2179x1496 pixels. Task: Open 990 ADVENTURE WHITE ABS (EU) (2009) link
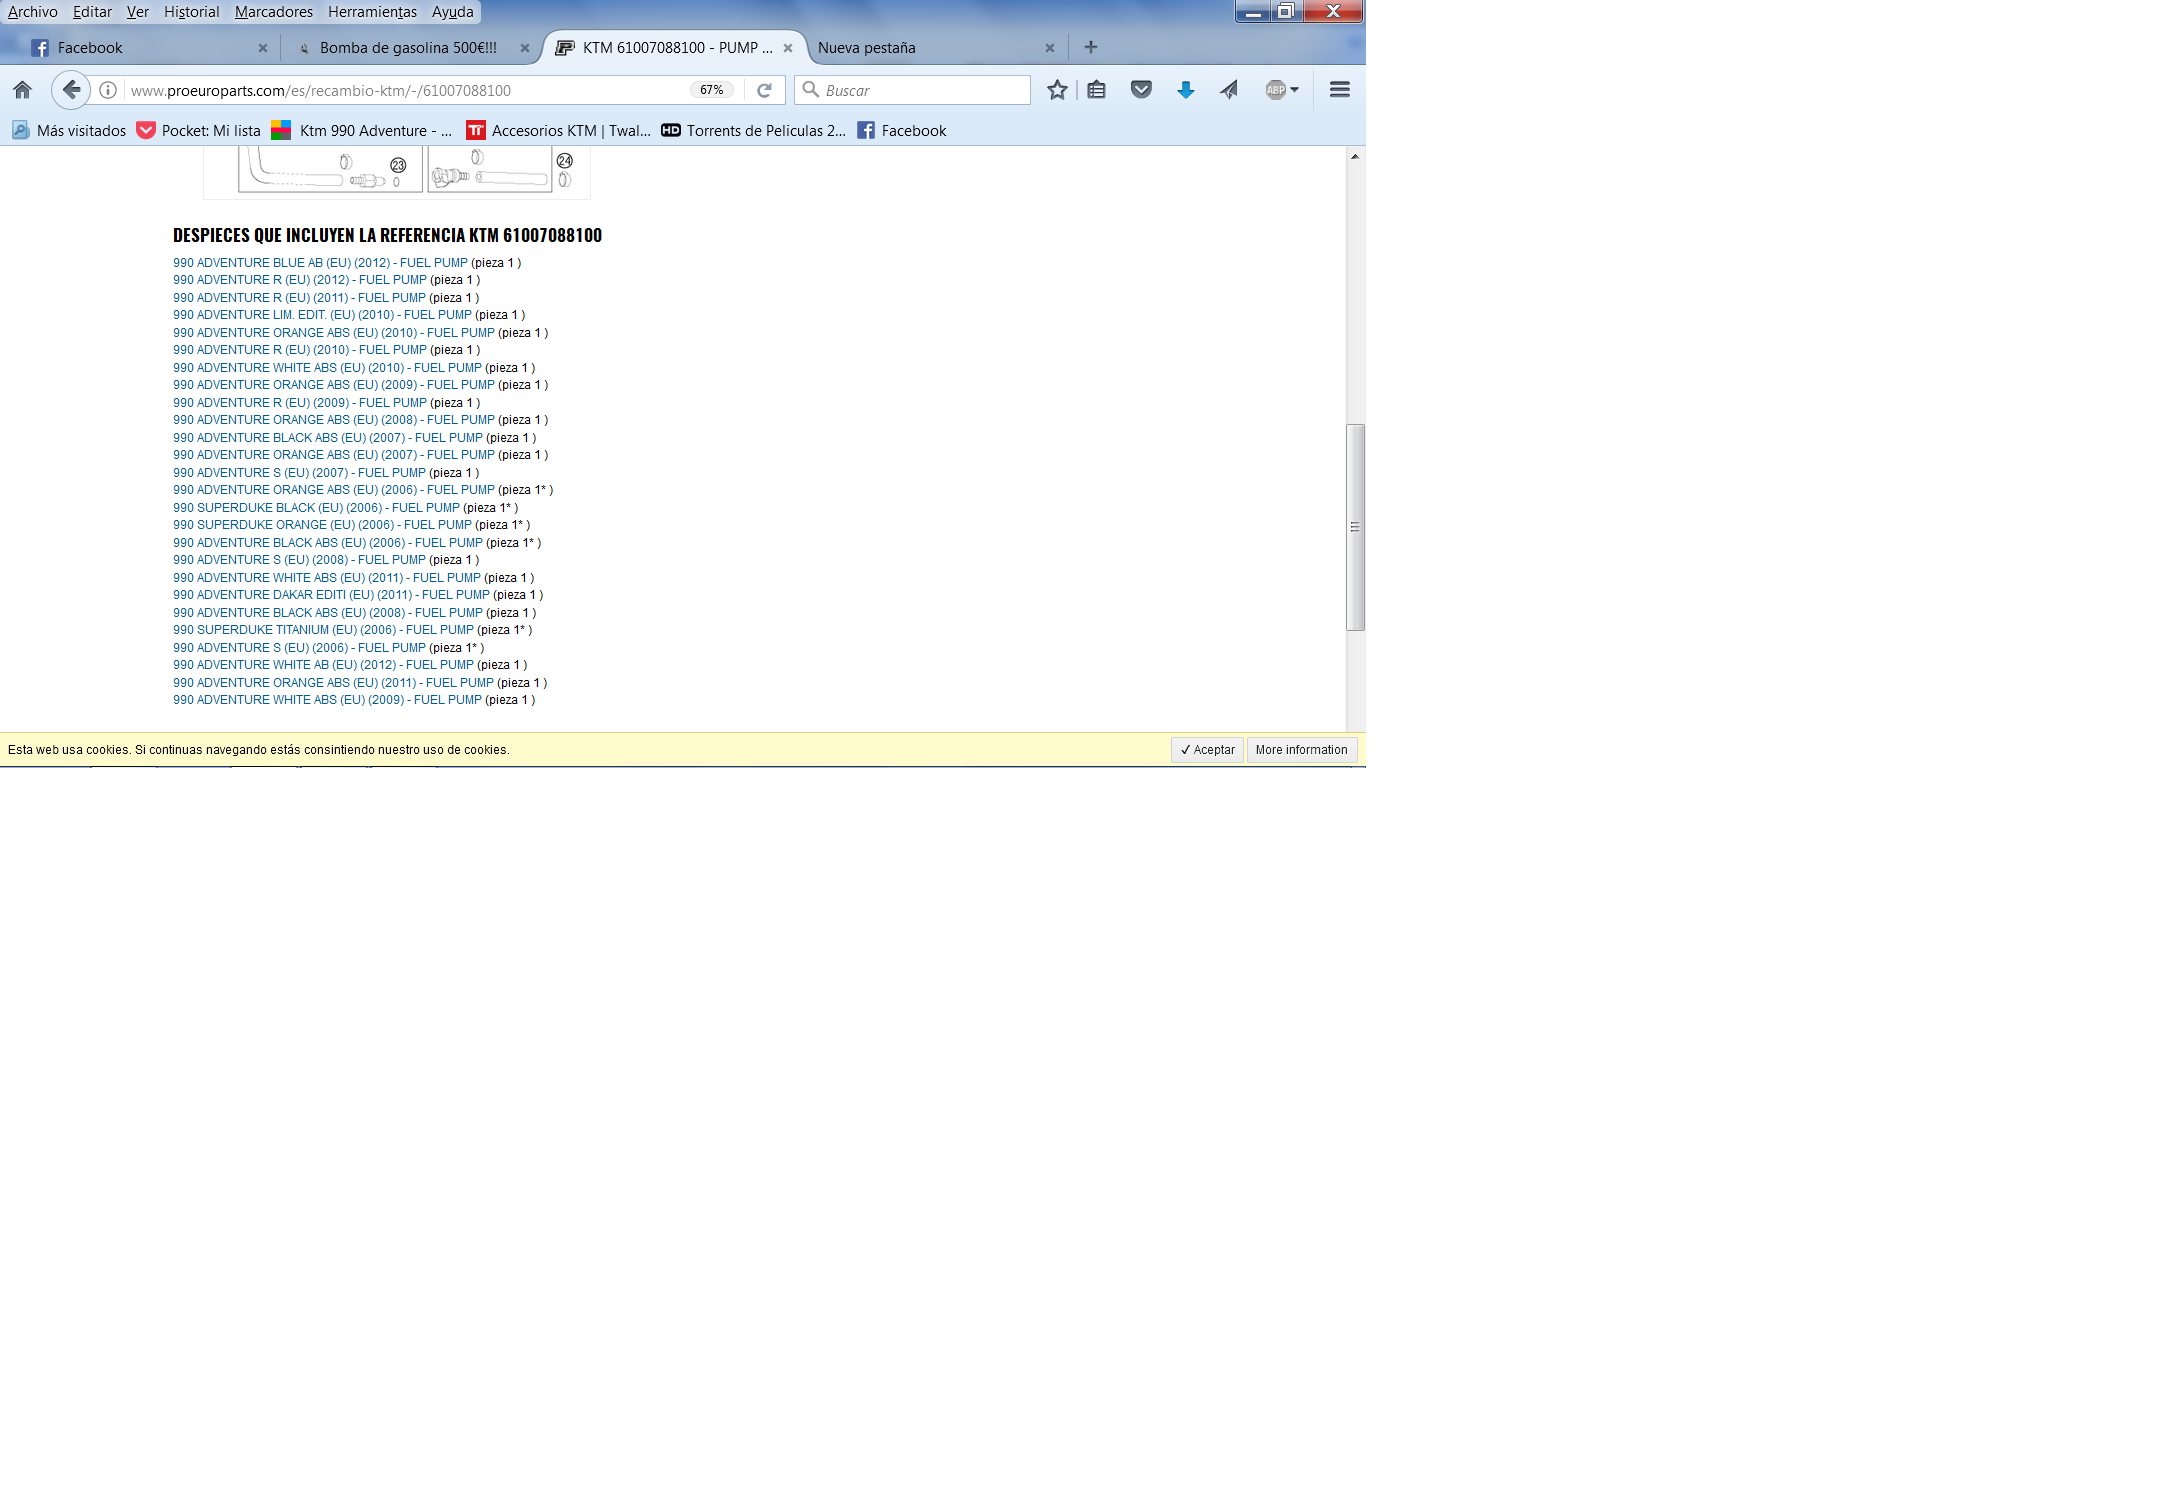tap(327, 700)
